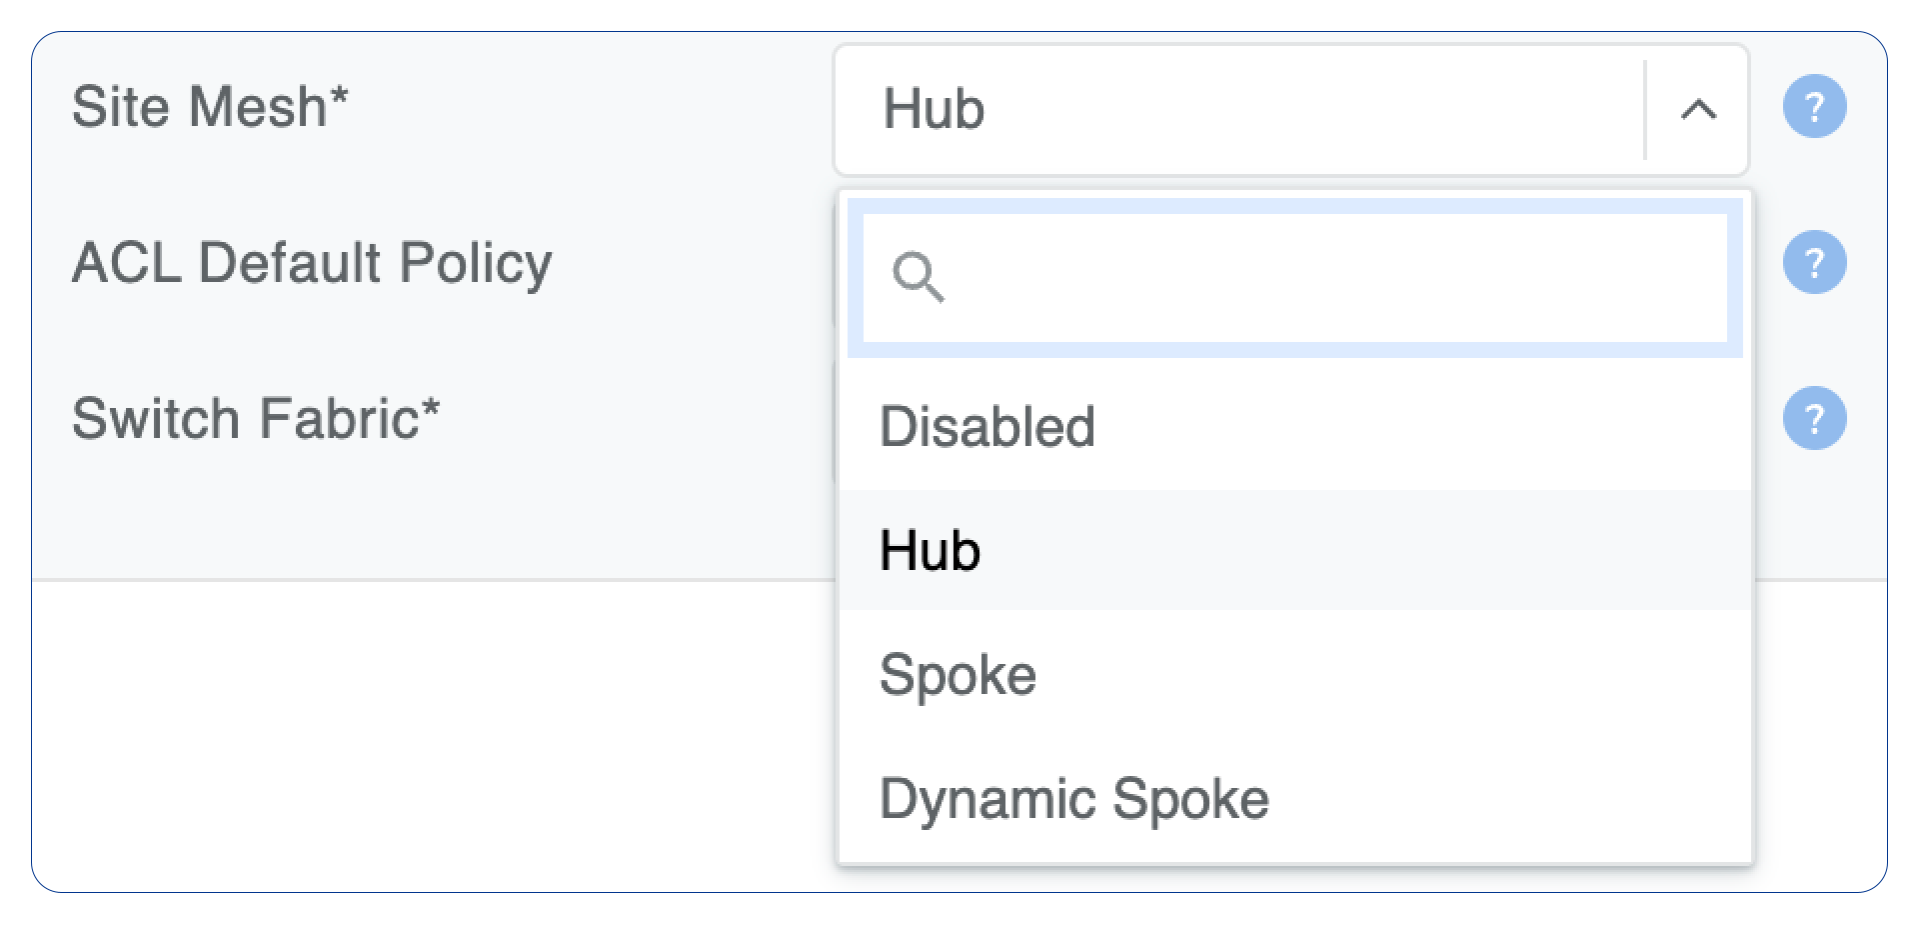Screen dimensions: 1919x928
Task: Select the Dynamic Spoke option
Action: [x=1073, y=798]
